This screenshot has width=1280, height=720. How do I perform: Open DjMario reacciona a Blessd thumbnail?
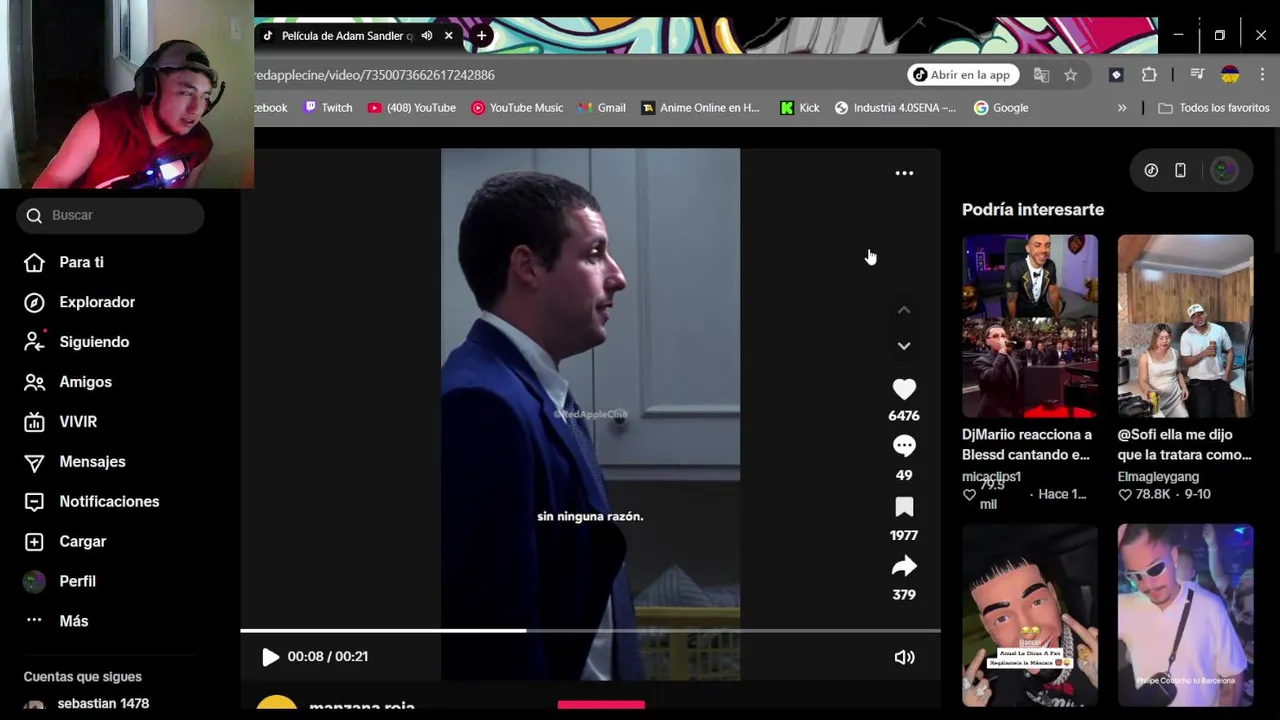pos(1030,326)
